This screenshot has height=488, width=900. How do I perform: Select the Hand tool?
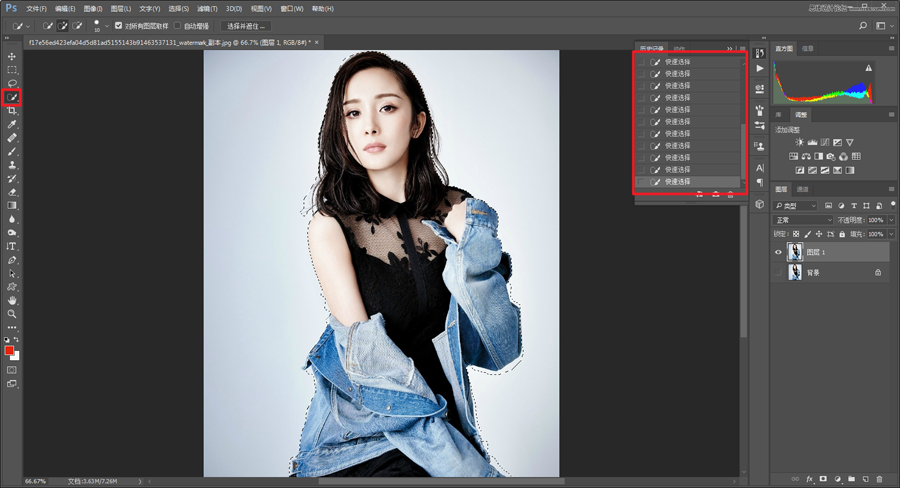12,300
